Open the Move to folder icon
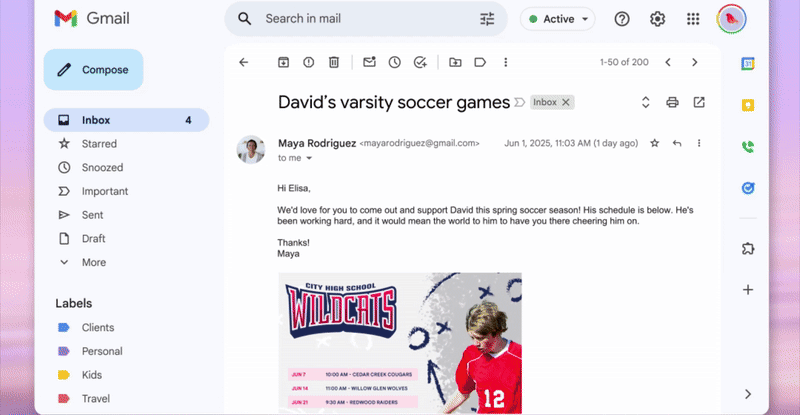The width and height of the screenshot is (800, 415). [x=455, y=62]
